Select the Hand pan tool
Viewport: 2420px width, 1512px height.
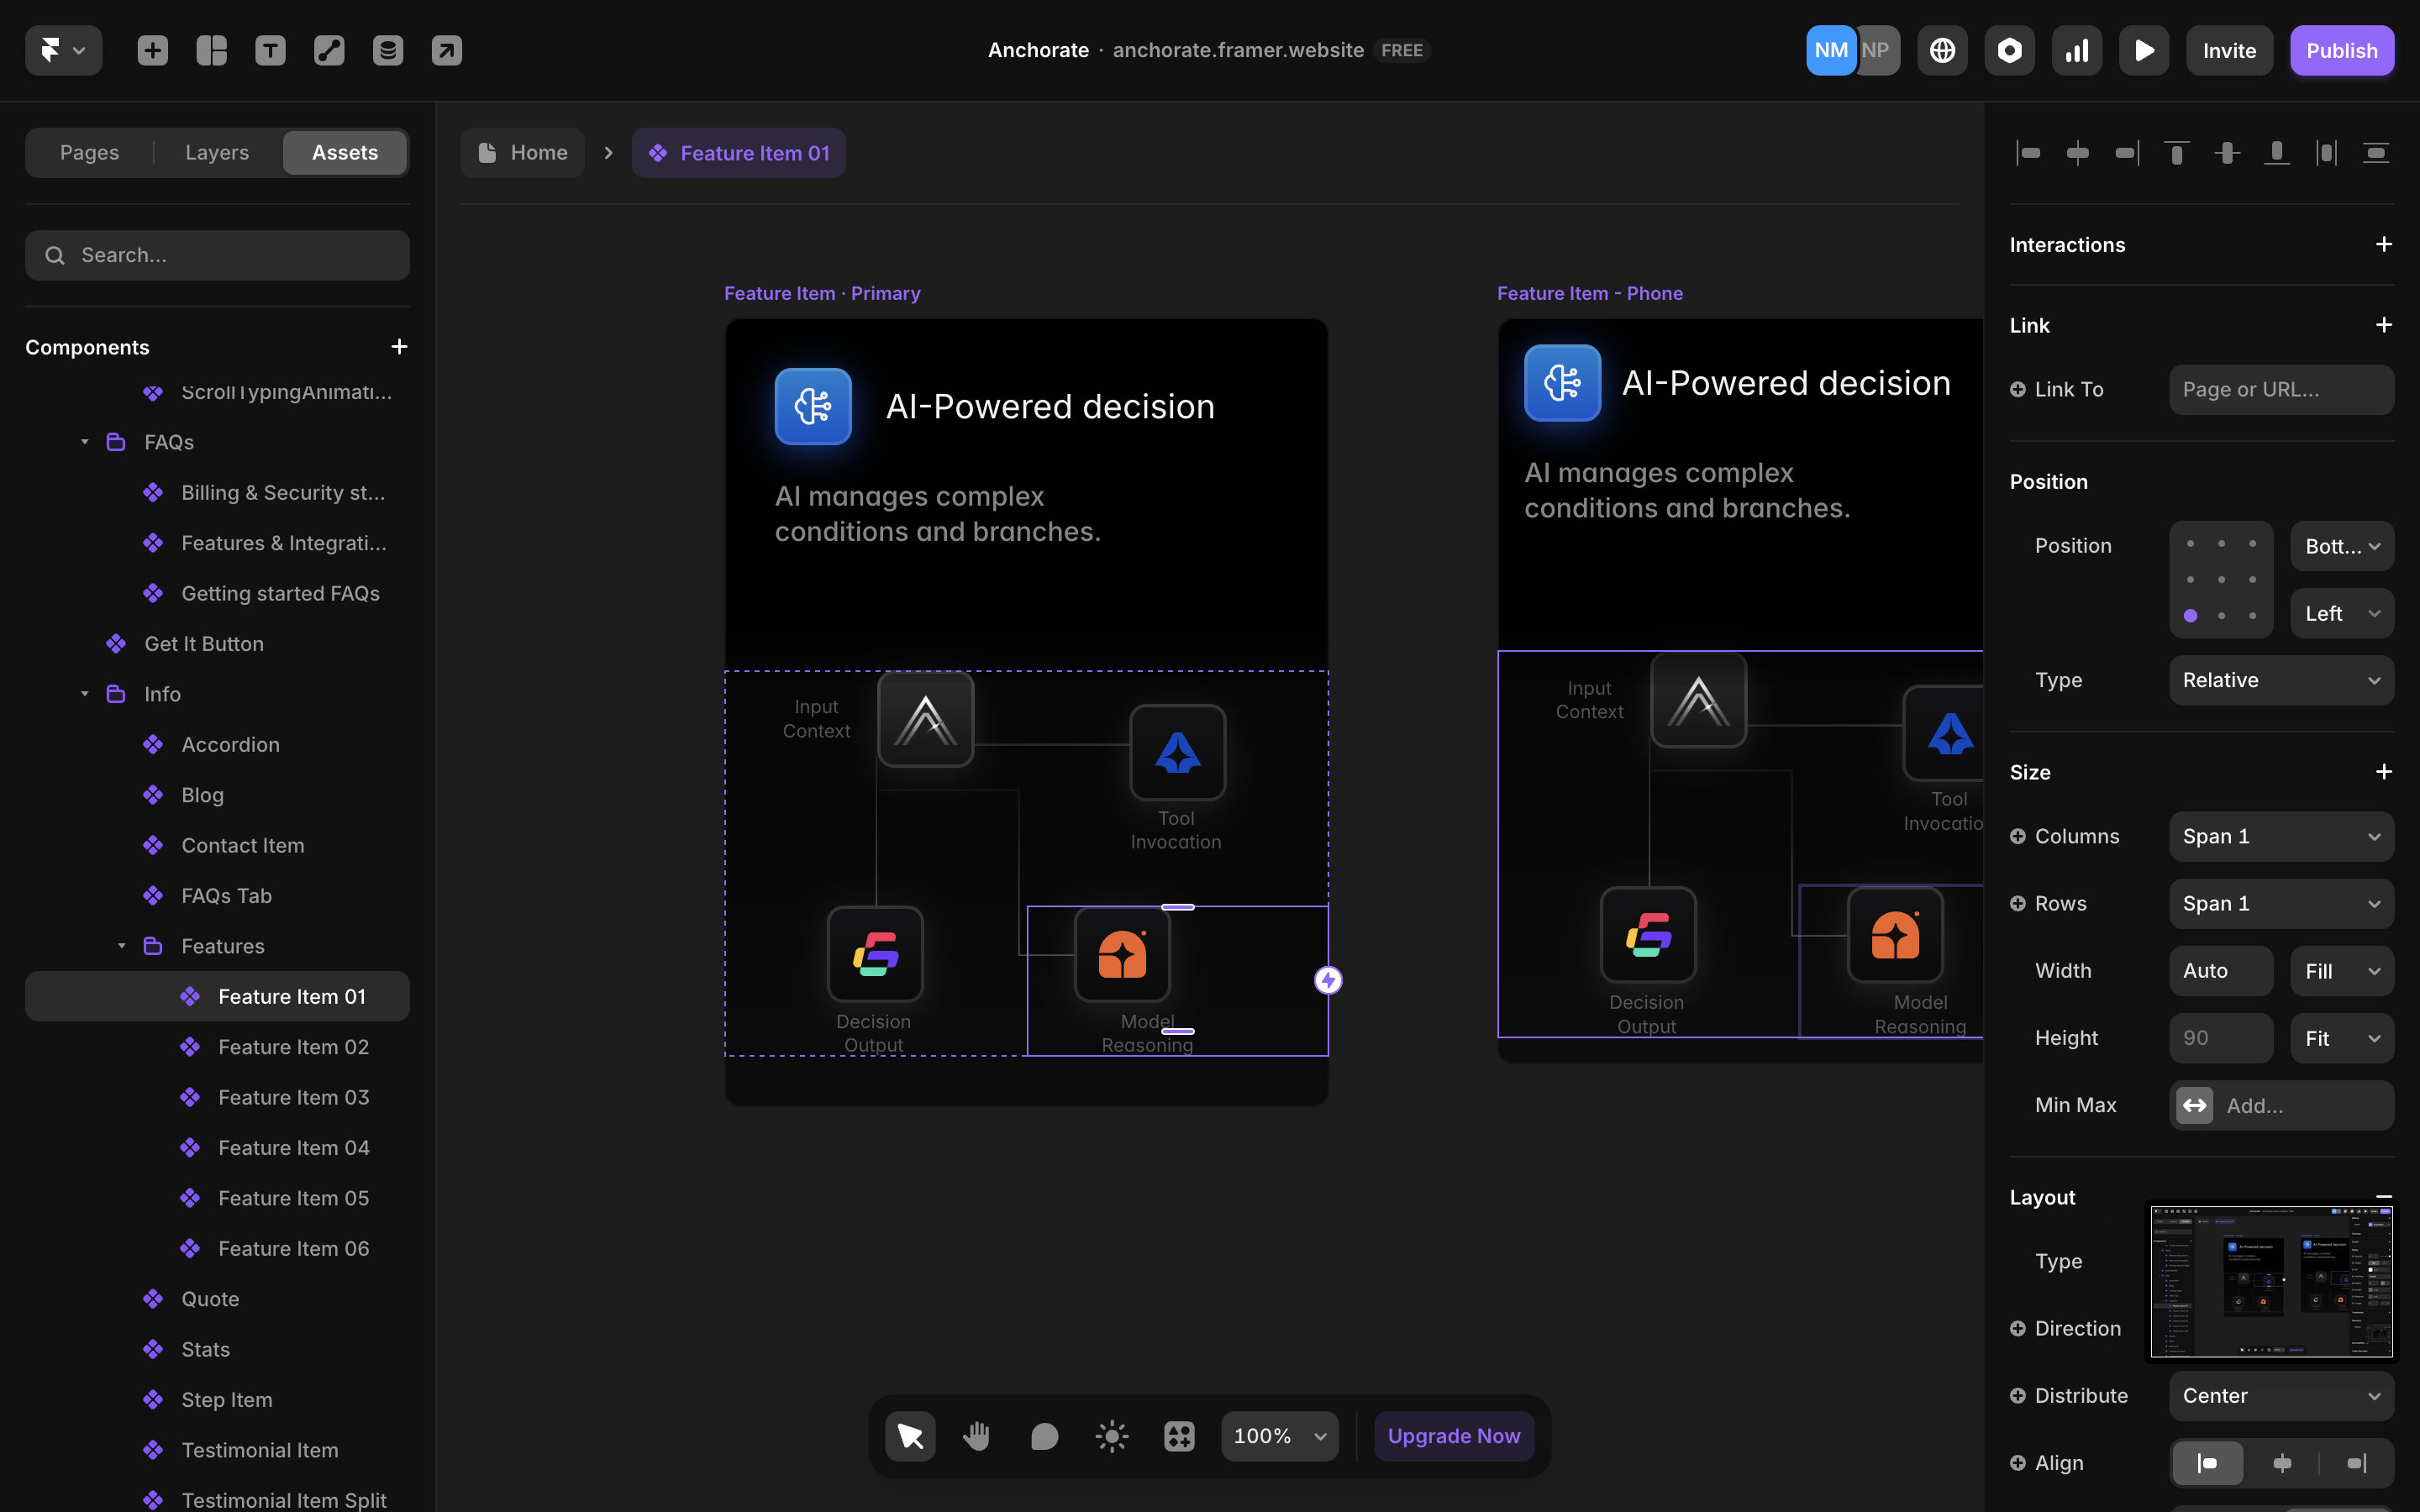click(977, 1436)
